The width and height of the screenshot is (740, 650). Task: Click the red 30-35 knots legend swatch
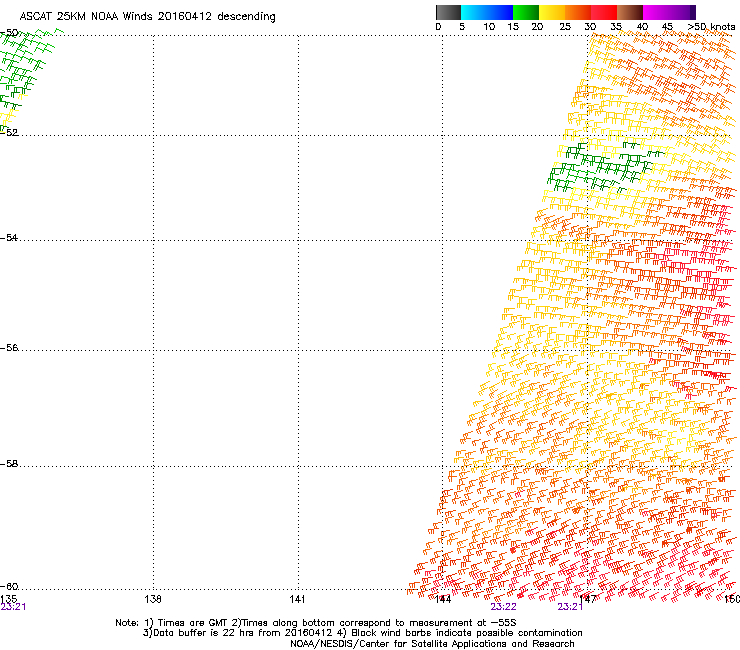604,12
